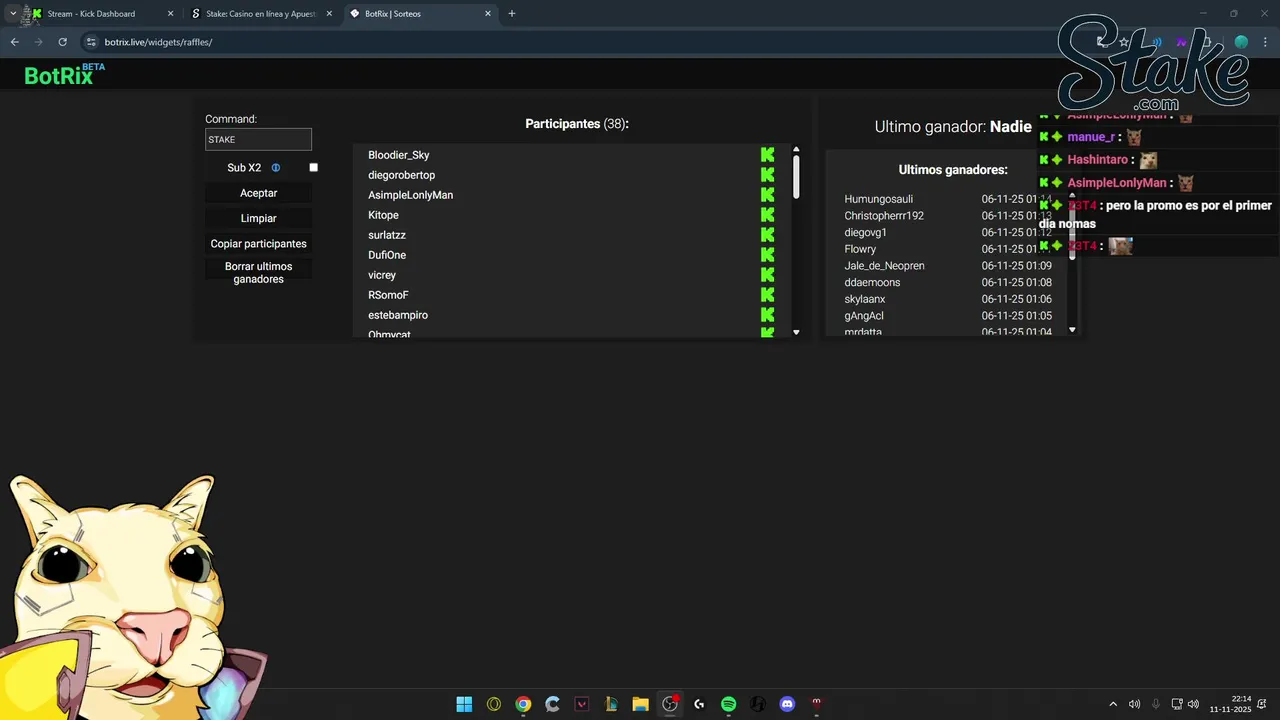Click winner Jale_de_Neopren in the list
This screenshot has width=1280, height=720.
[x=884, y=266]
